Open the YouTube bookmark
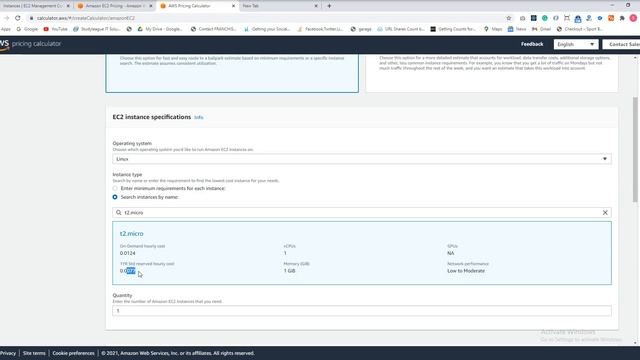This screenshot has height=360, width=640. pyautogui.click(x=56, y=29)
